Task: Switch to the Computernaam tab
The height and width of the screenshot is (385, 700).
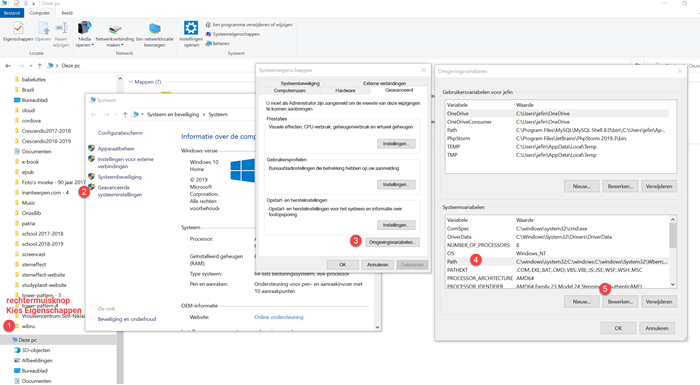Action: coord(289,91)
